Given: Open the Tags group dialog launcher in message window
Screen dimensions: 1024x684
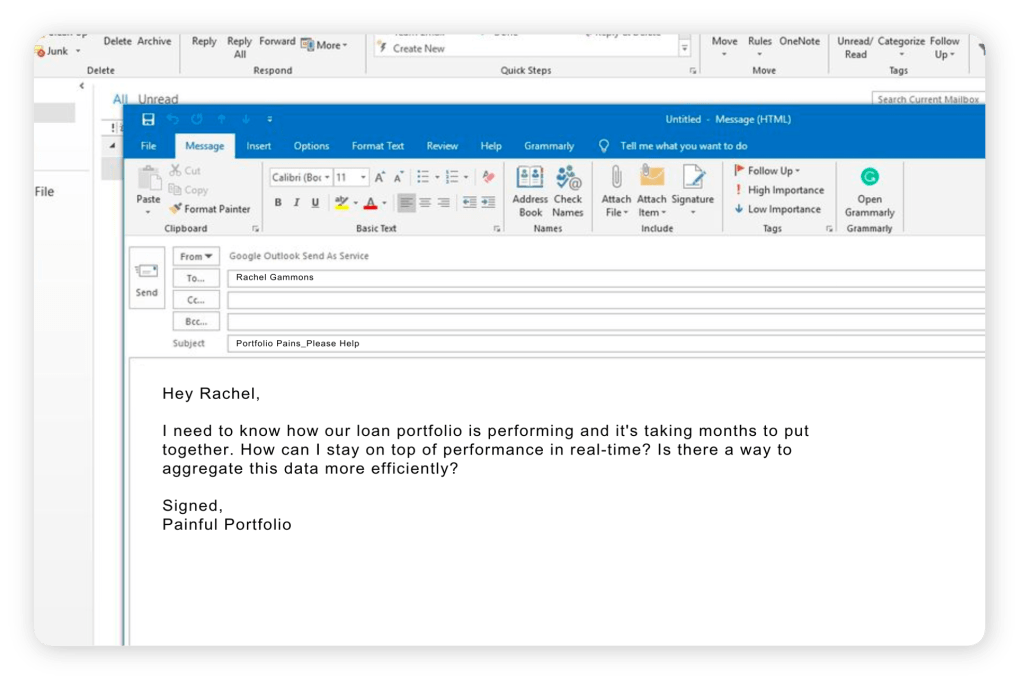Looking at the screenshot, I should (829, 229).
